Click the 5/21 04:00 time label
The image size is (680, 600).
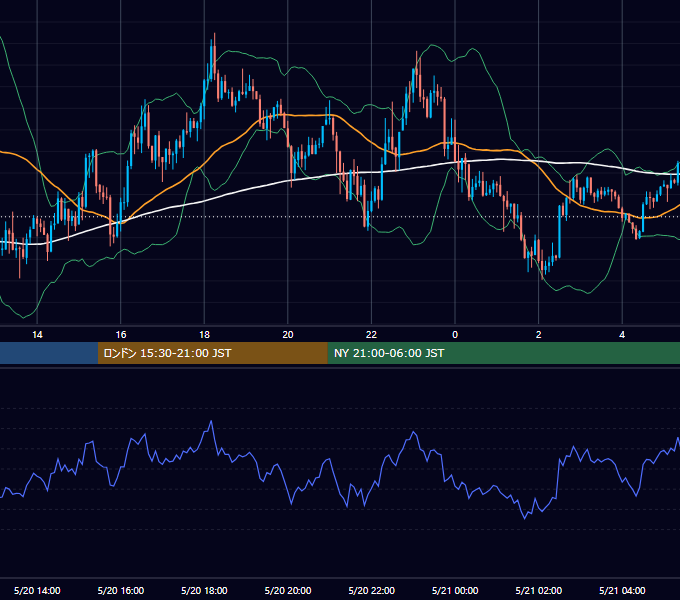point(622,590)
